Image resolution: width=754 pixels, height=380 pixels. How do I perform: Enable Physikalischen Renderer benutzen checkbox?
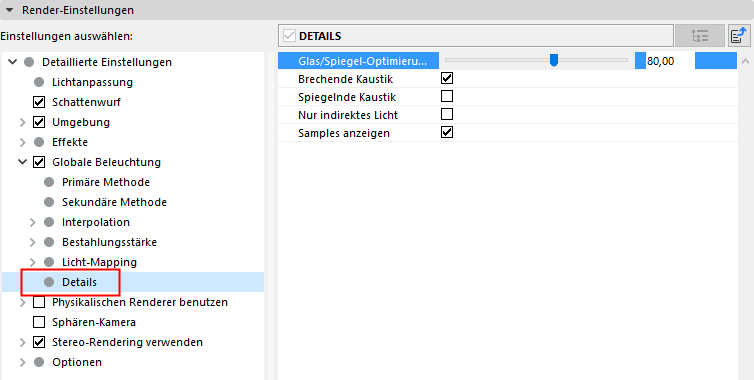point(39,302)
